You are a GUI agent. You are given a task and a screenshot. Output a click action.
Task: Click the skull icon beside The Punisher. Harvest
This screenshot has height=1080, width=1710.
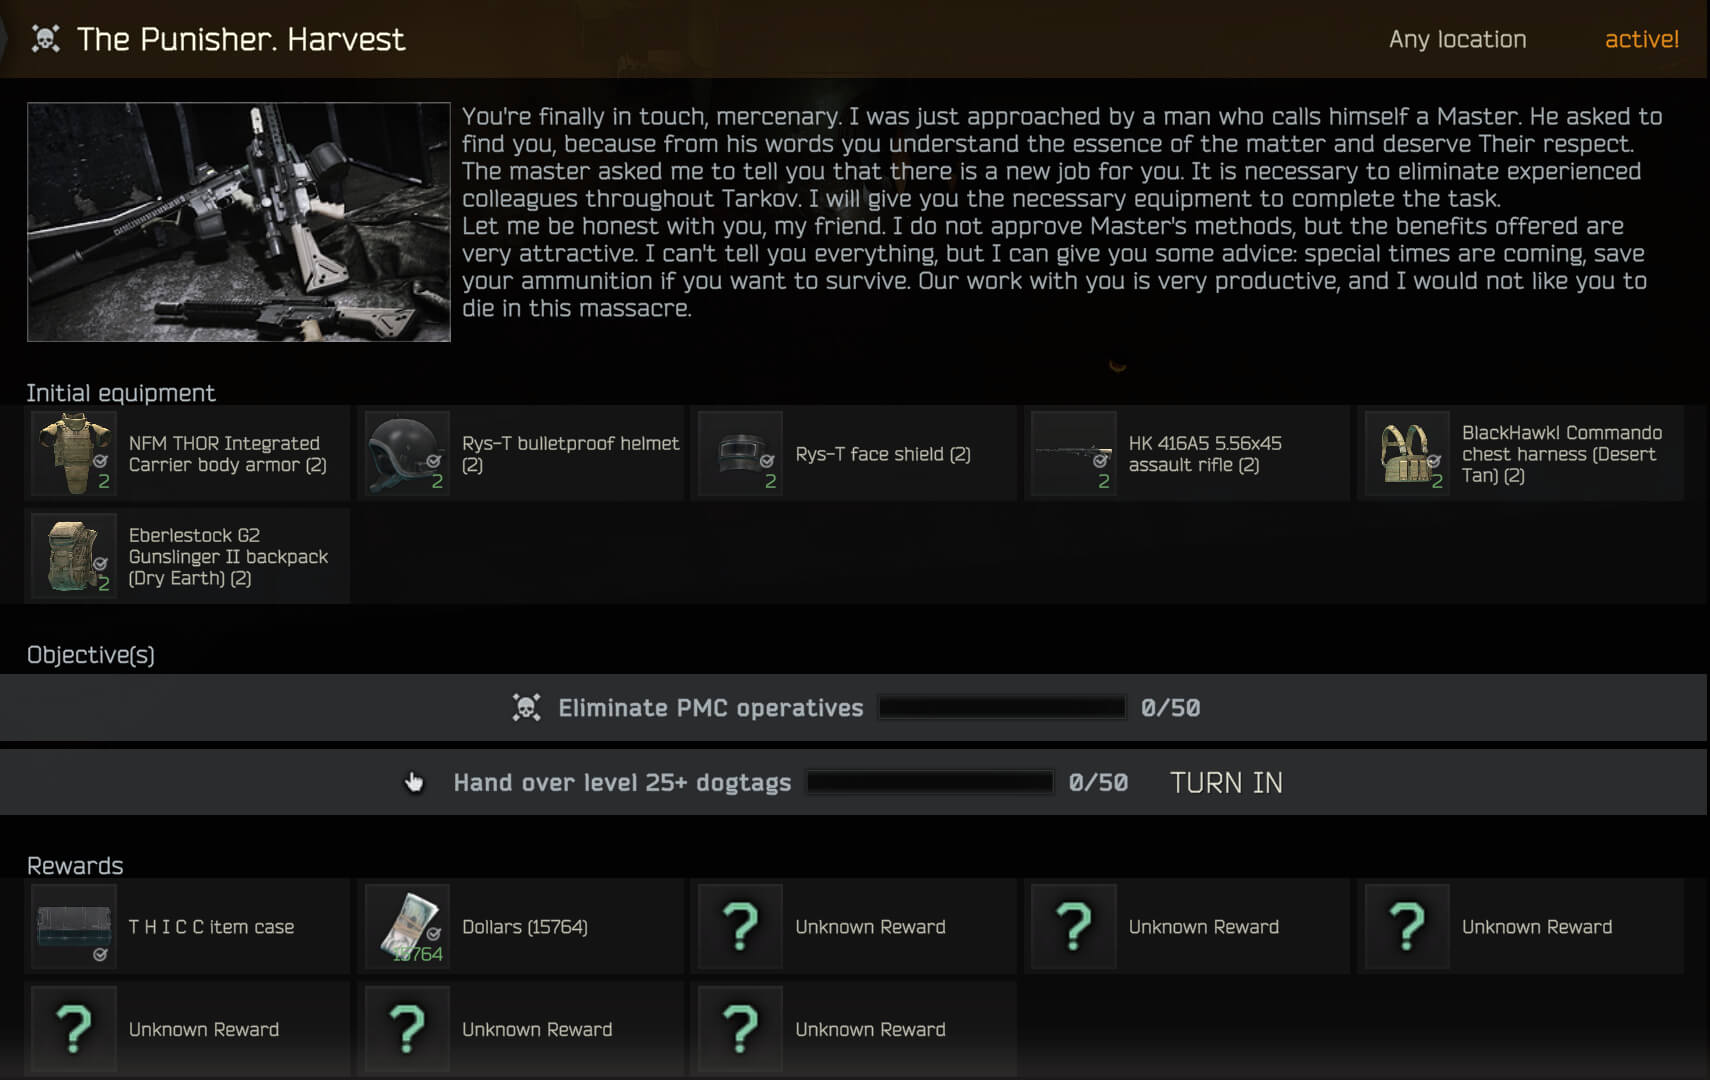tap(46, 39)
